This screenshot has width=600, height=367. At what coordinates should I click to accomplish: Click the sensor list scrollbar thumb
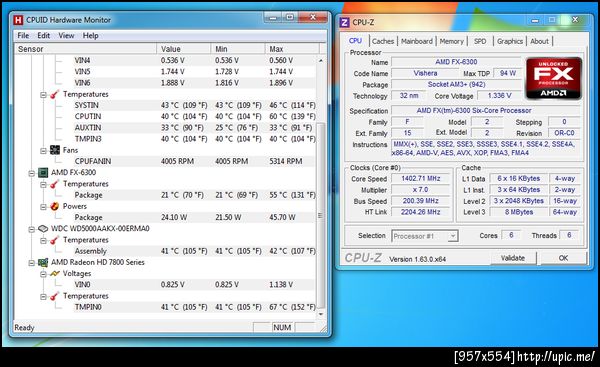pos(321,216)
